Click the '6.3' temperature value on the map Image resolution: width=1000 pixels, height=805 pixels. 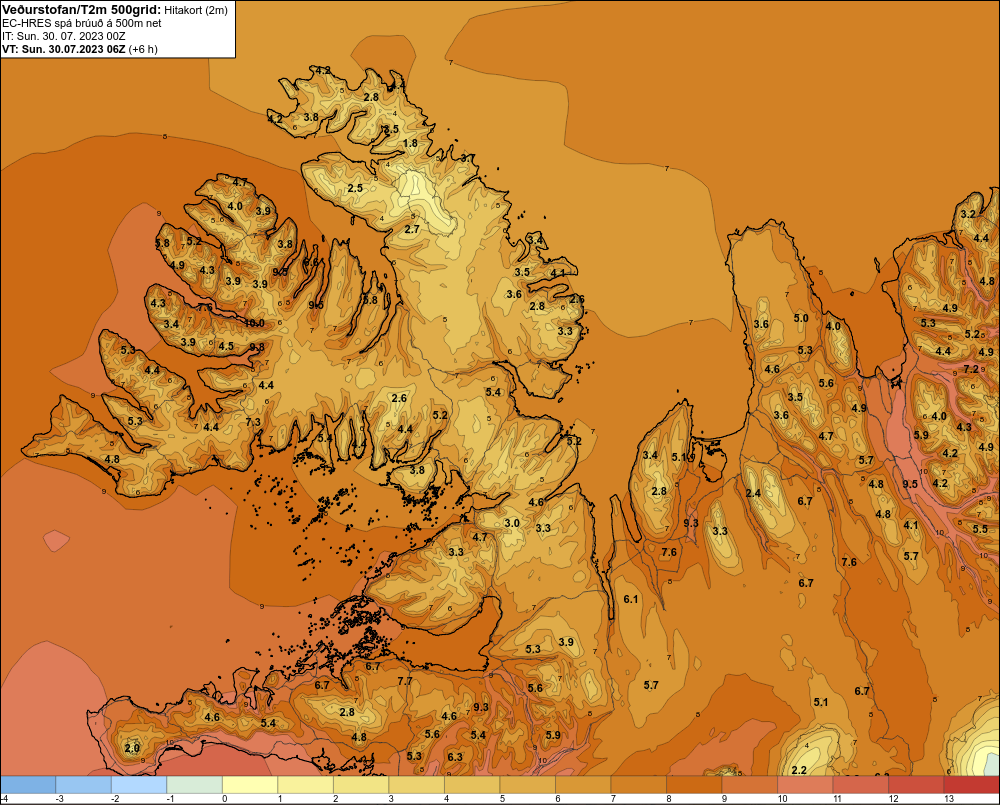455,757
